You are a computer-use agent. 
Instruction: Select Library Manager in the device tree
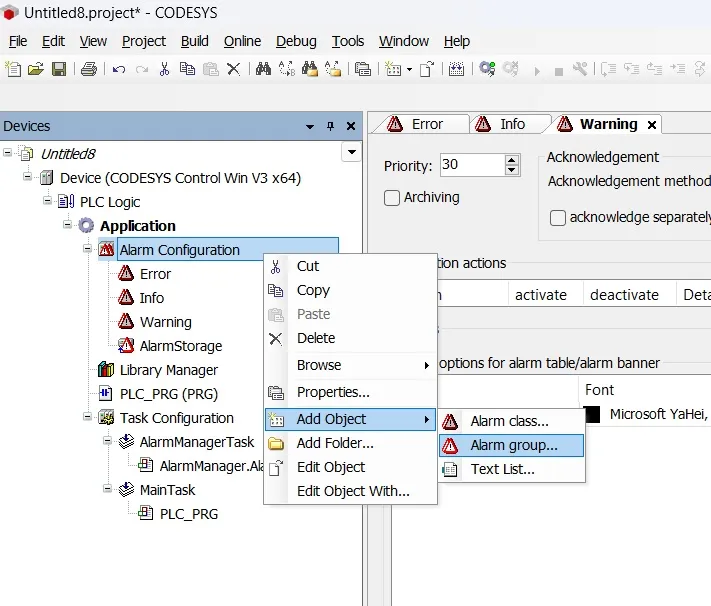169,370
